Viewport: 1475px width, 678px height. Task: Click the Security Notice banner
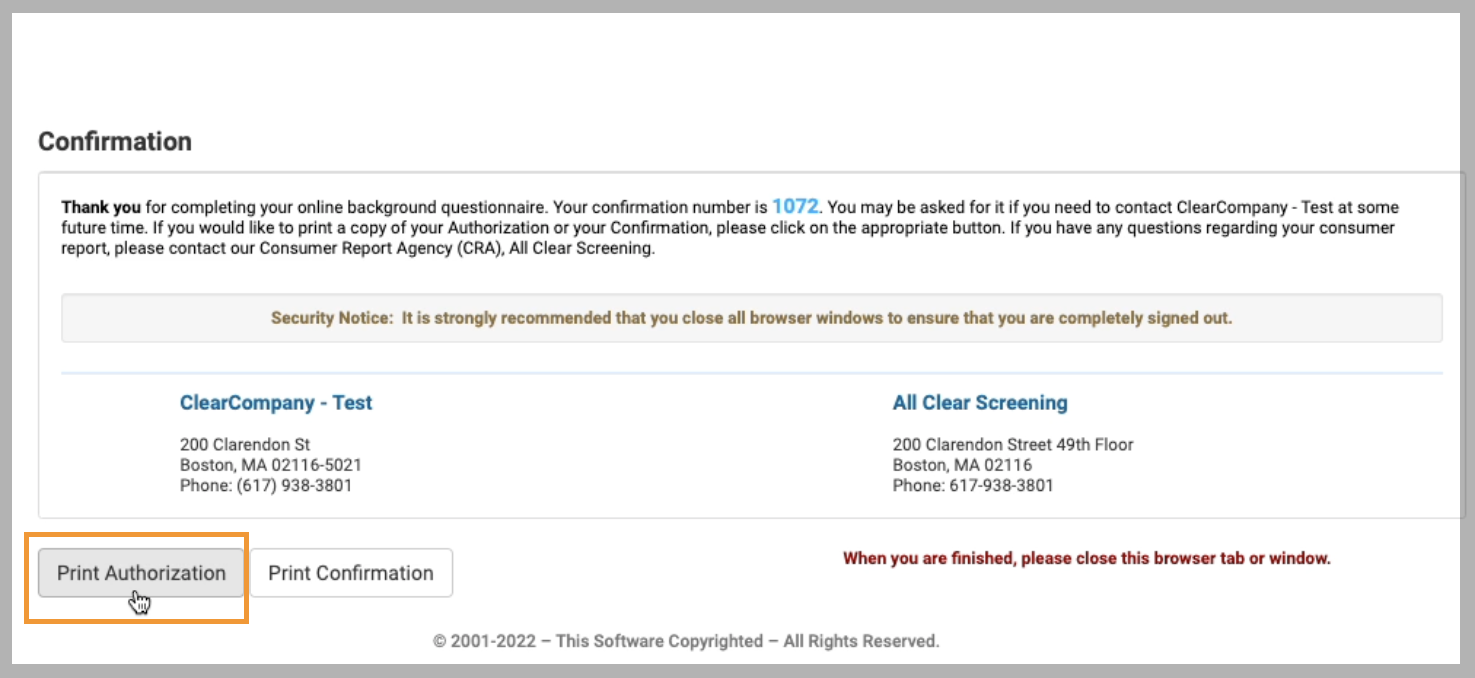tap(752, 318)
